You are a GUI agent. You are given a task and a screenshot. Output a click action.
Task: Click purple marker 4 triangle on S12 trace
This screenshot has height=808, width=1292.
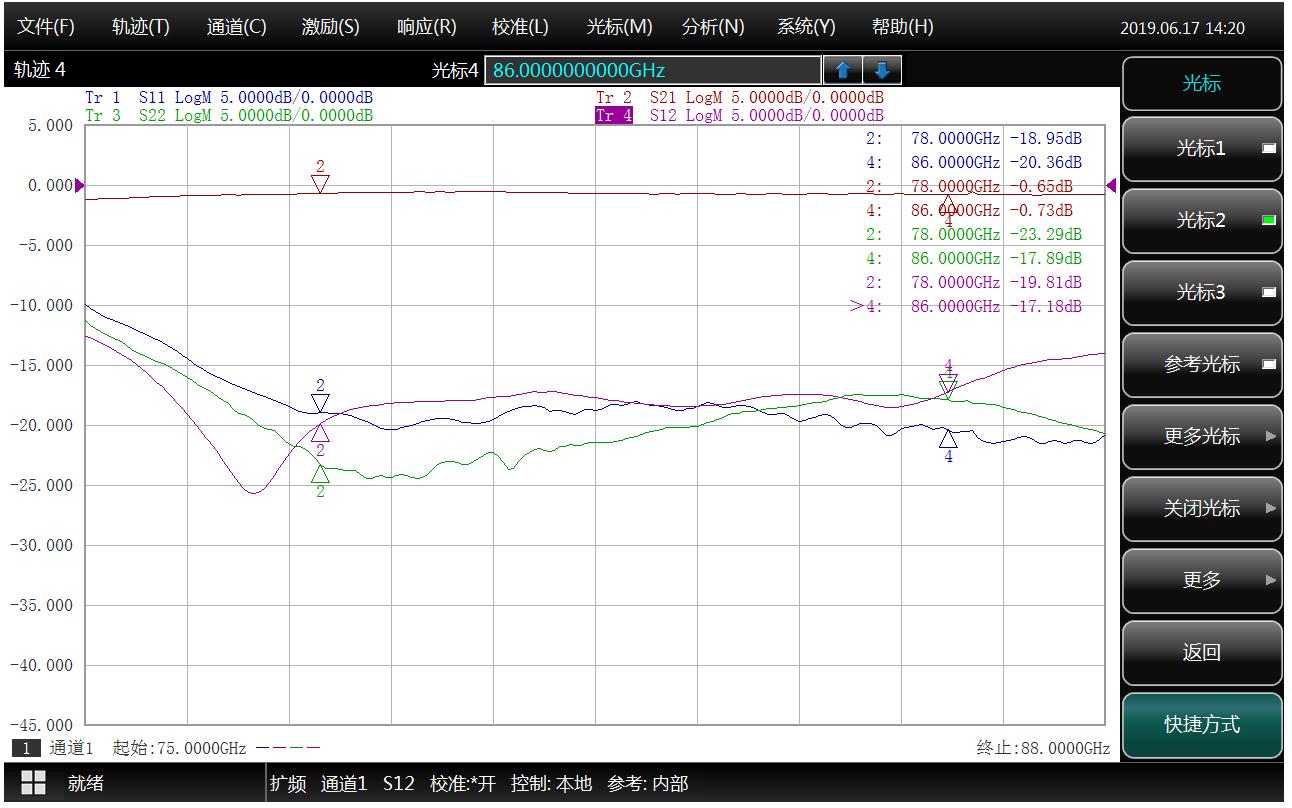948,383
